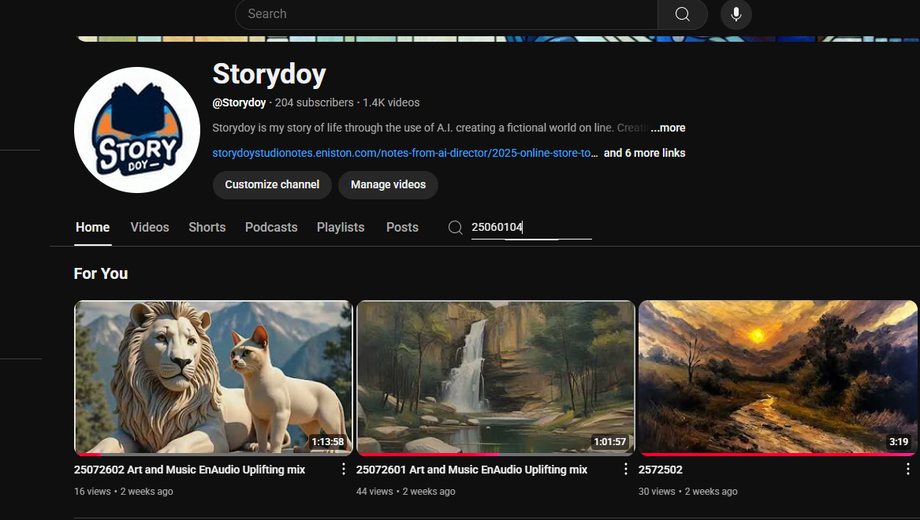Open options menu for 25072601 video
The image size is (920, 520).
click(626, 469)
